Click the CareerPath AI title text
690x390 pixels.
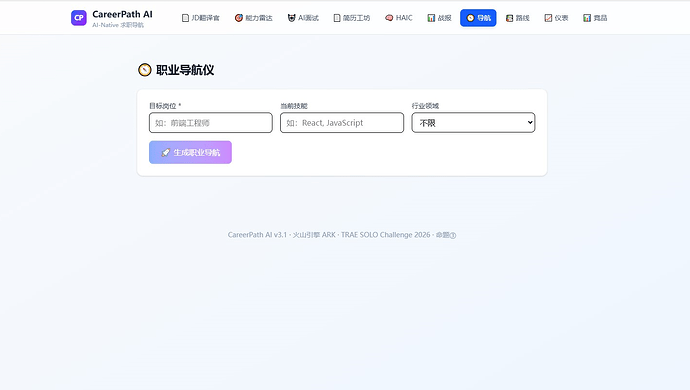coord(122,15)
